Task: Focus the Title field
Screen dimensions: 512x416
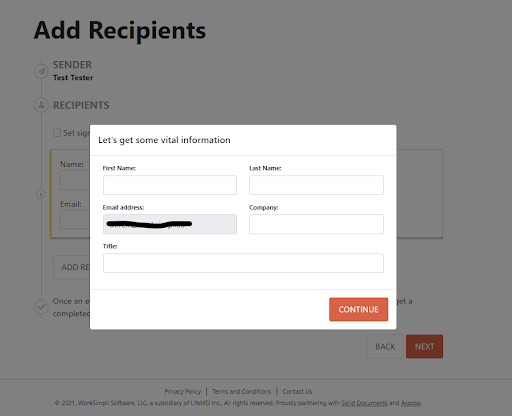Action: 243,263
